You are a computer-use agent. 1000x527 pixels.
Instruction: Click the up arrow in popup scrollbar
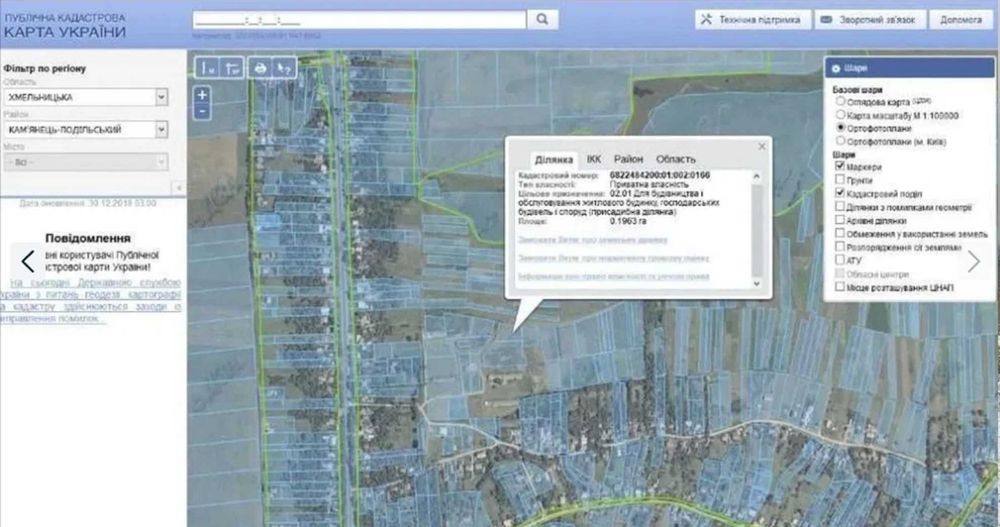[x=757, y=176]
